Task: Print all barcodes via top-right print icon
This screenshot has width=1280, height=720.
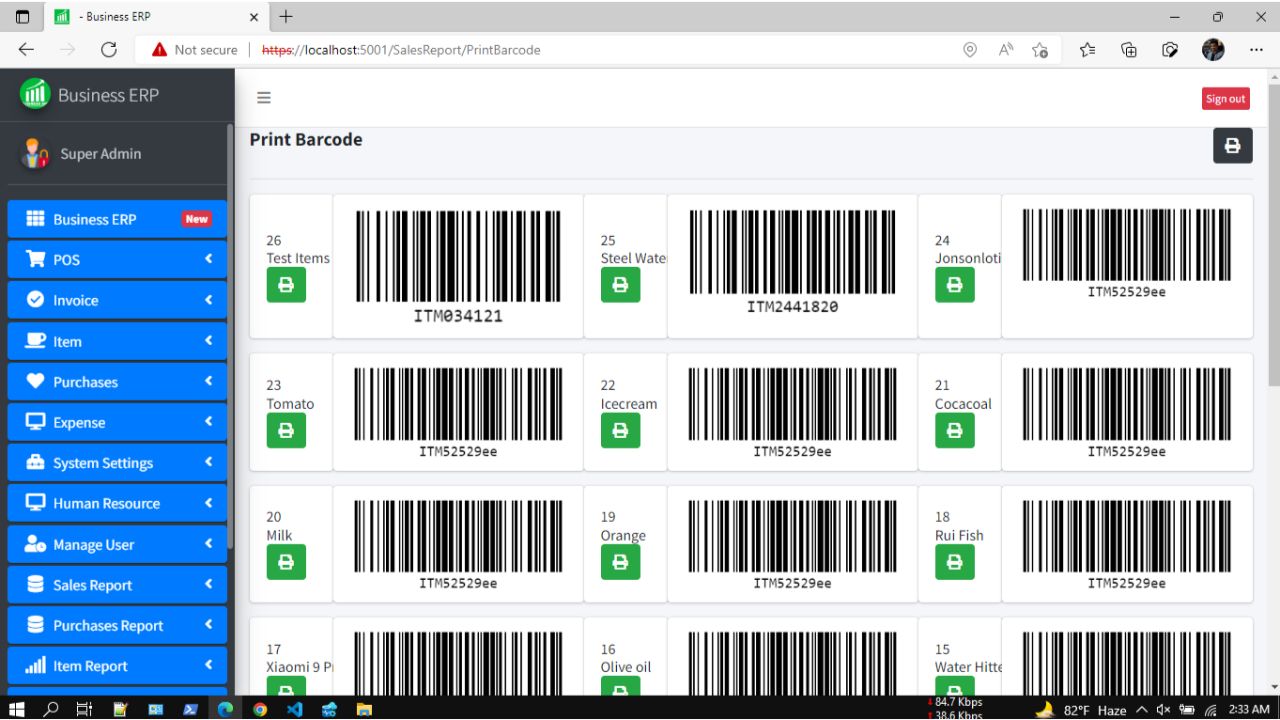Action: coord(1232,145)
